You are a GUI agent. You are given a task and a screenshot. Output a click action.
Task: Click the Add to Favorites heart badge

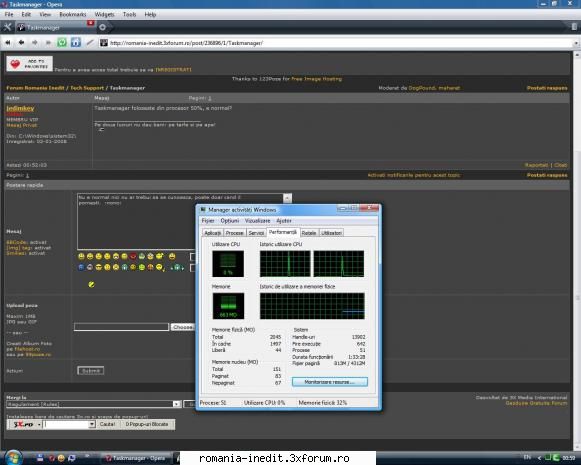point(29,64)
